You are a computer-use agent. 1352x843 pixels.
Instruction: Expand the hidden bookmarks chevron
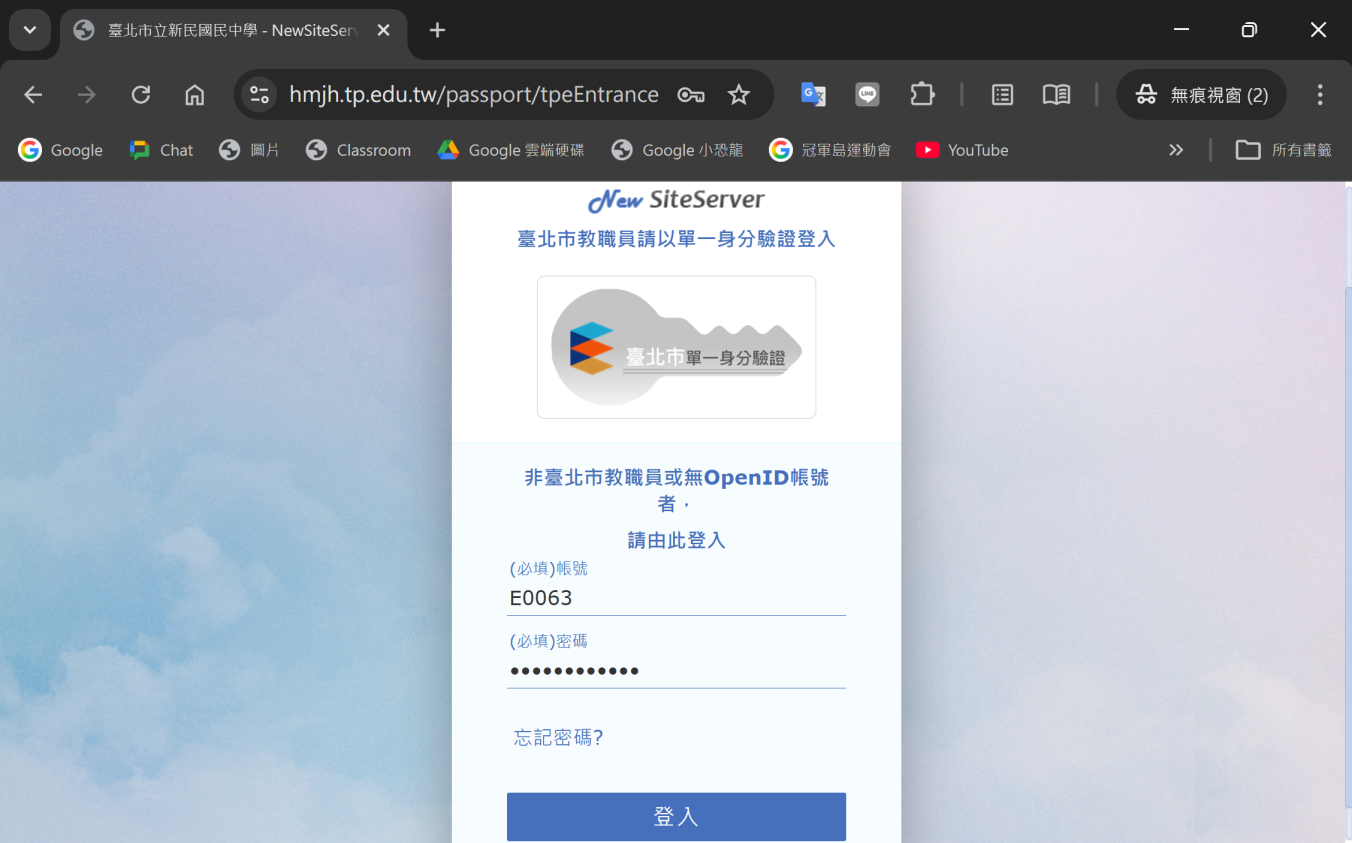pos(1176,150)
